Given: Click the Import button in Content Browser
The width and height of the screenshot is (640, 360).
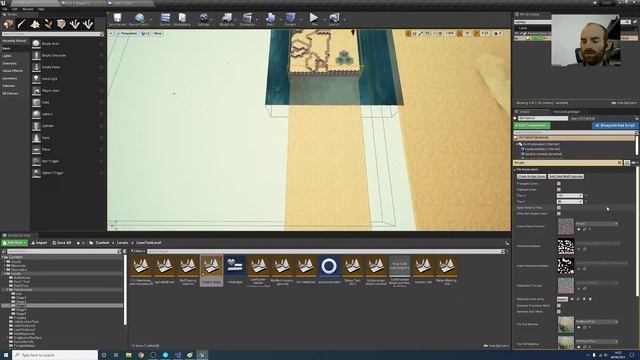Looking at the screenshot, I should point(40,243).
